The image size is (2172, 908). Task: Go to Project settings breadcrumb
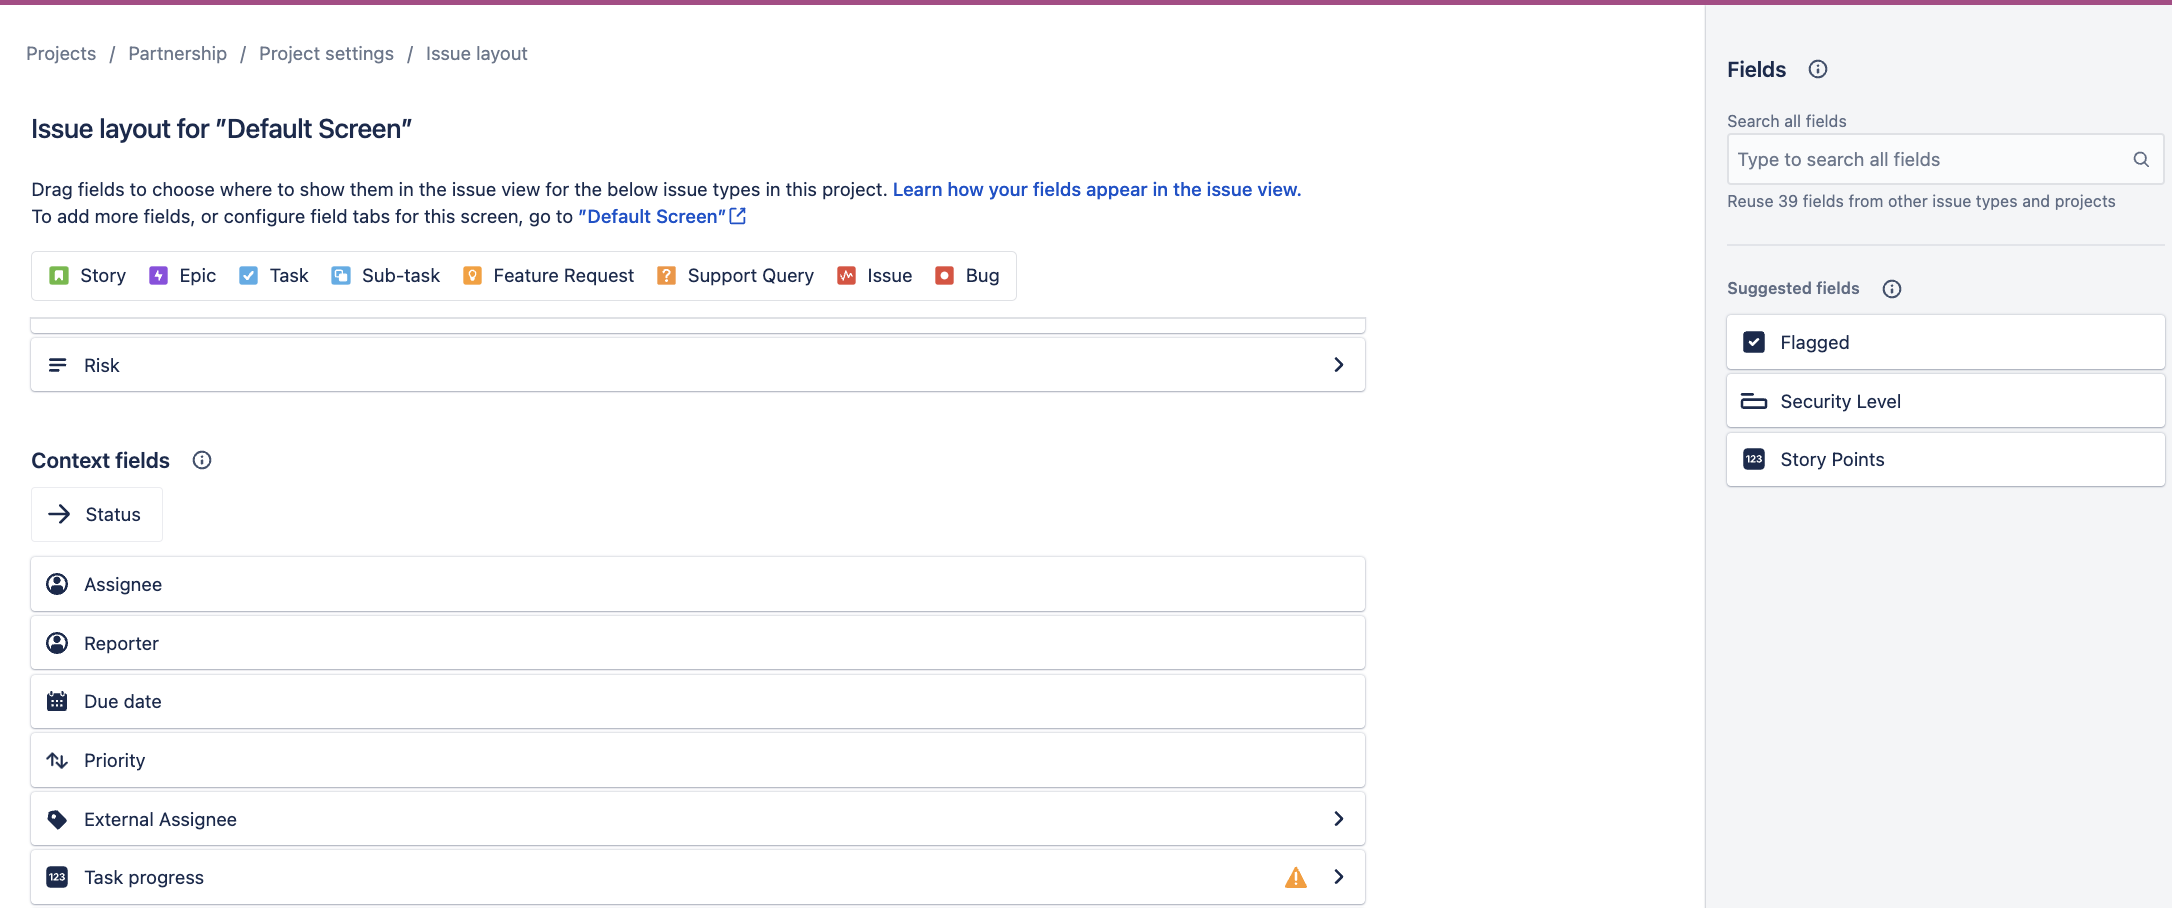pos(326,53)
